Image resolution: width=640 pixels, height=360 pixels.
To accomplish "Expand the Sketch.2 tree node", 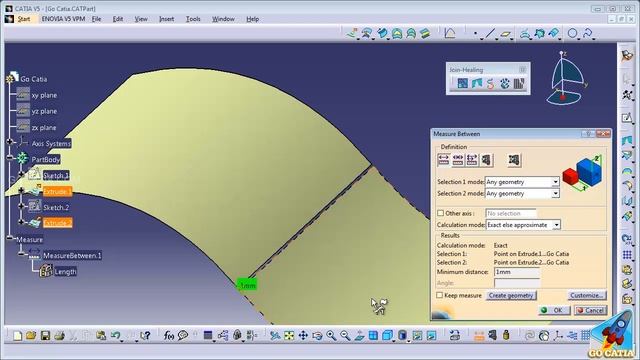I will (x=21, y=206).
